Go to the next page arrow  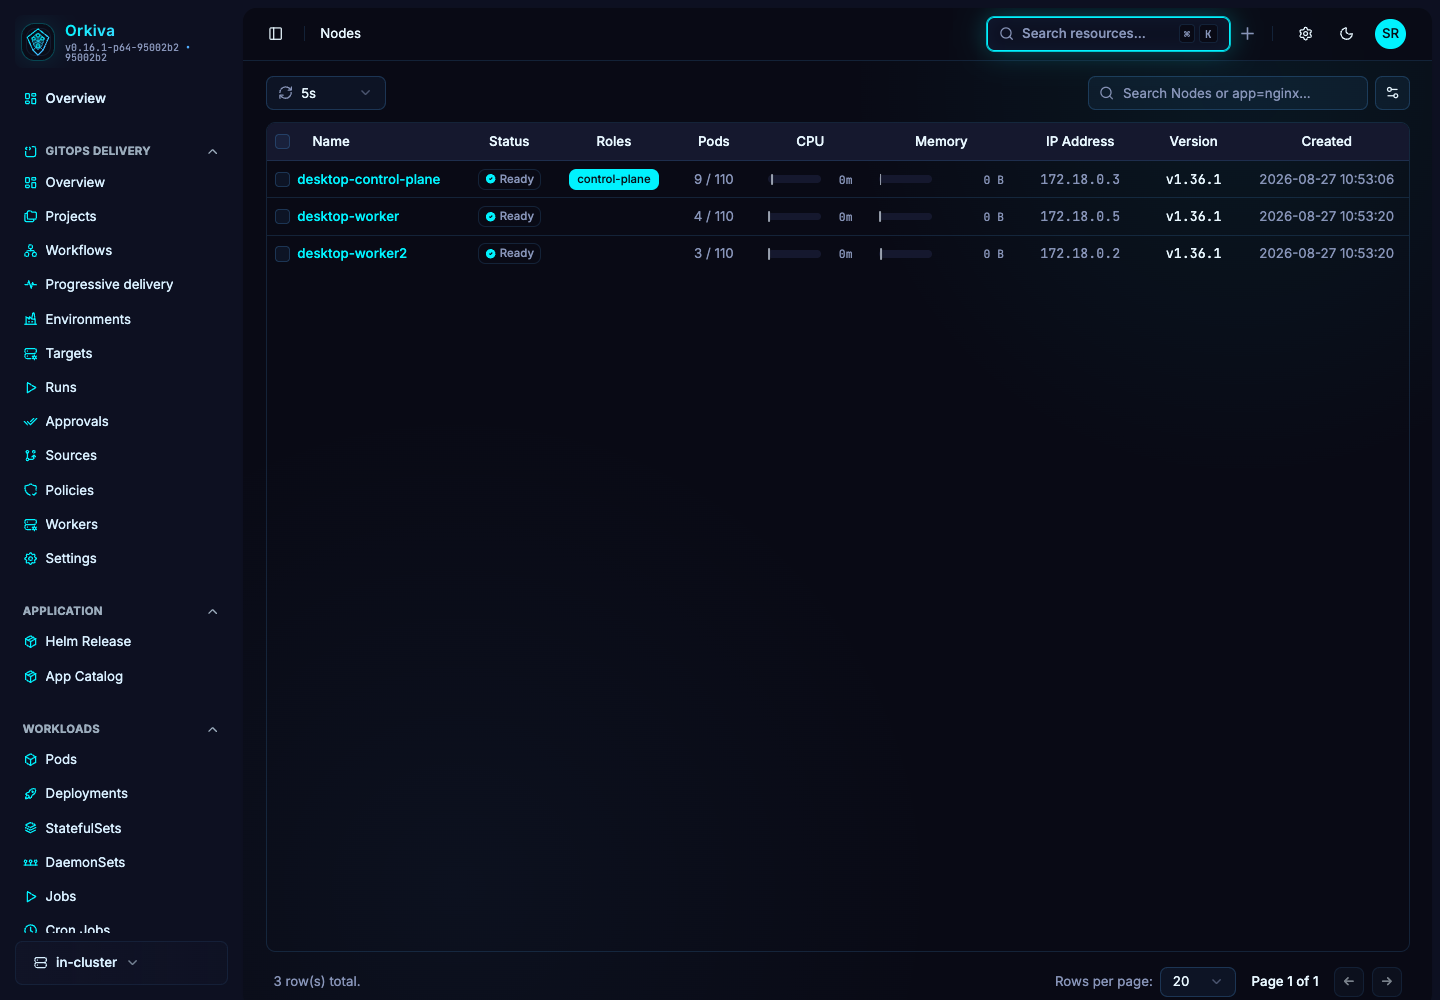coord(1387,981)
